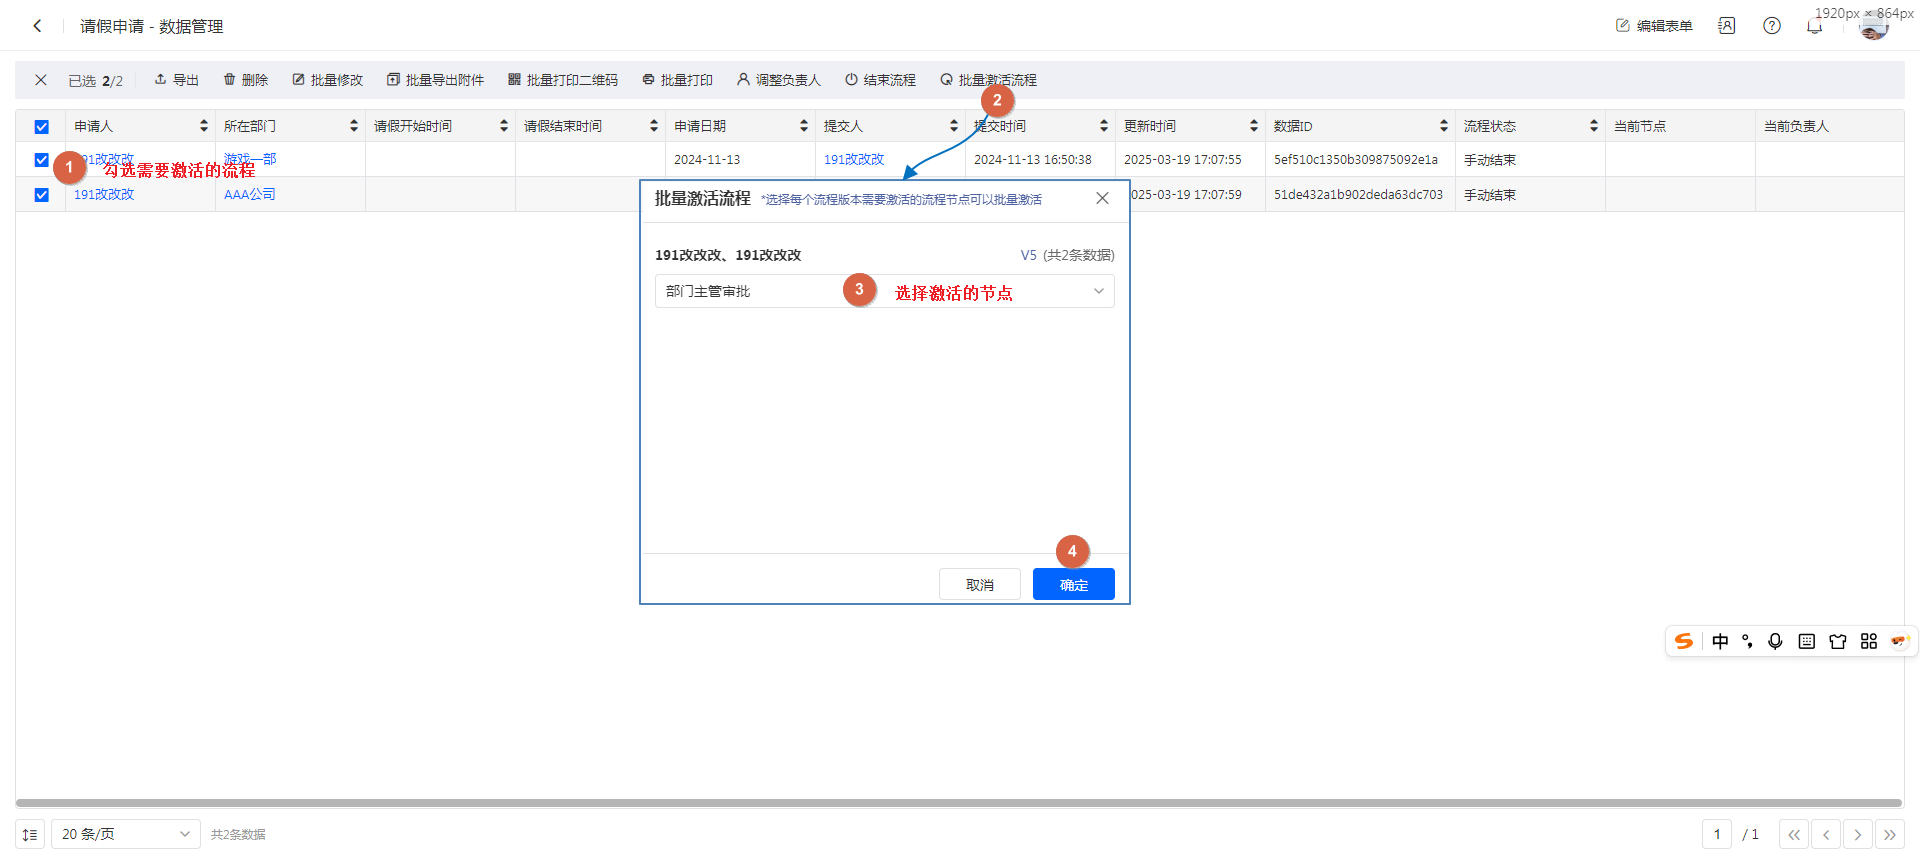Screen dimensions: 1920x864
Task: Click 批量激活流程 toolbar item
Action: [x=988, y=80]
